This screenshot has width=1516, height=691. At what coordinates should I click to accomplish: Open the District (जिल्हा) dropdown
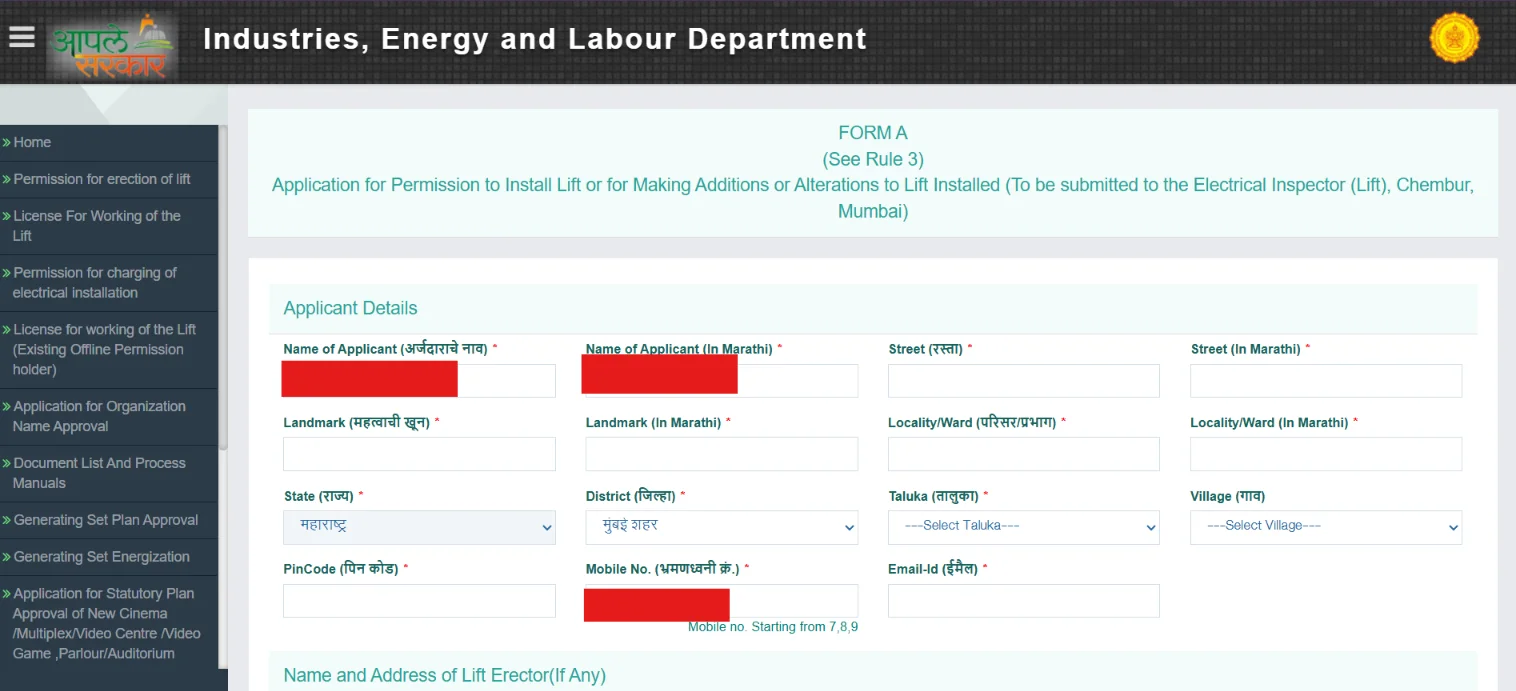pos(722,527)
